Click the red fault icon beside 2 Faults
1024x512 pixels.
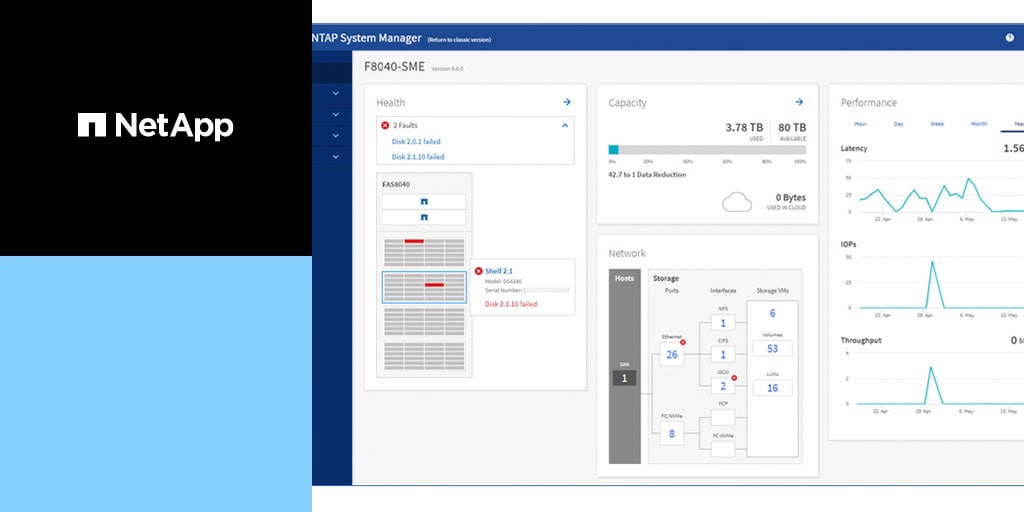(385, 126)
